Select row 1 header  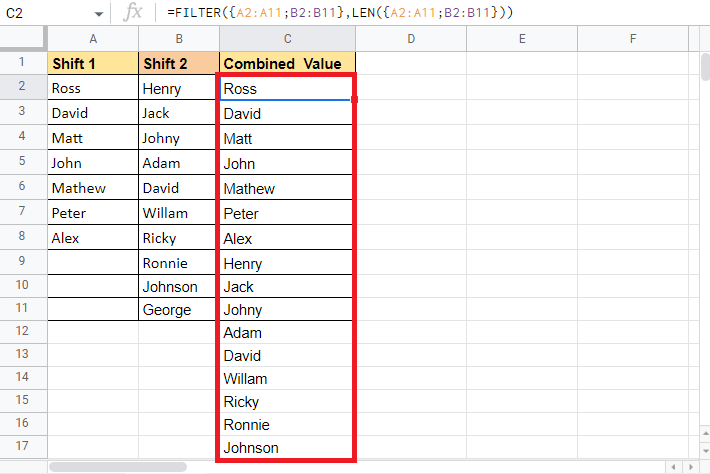pos(24,62)
